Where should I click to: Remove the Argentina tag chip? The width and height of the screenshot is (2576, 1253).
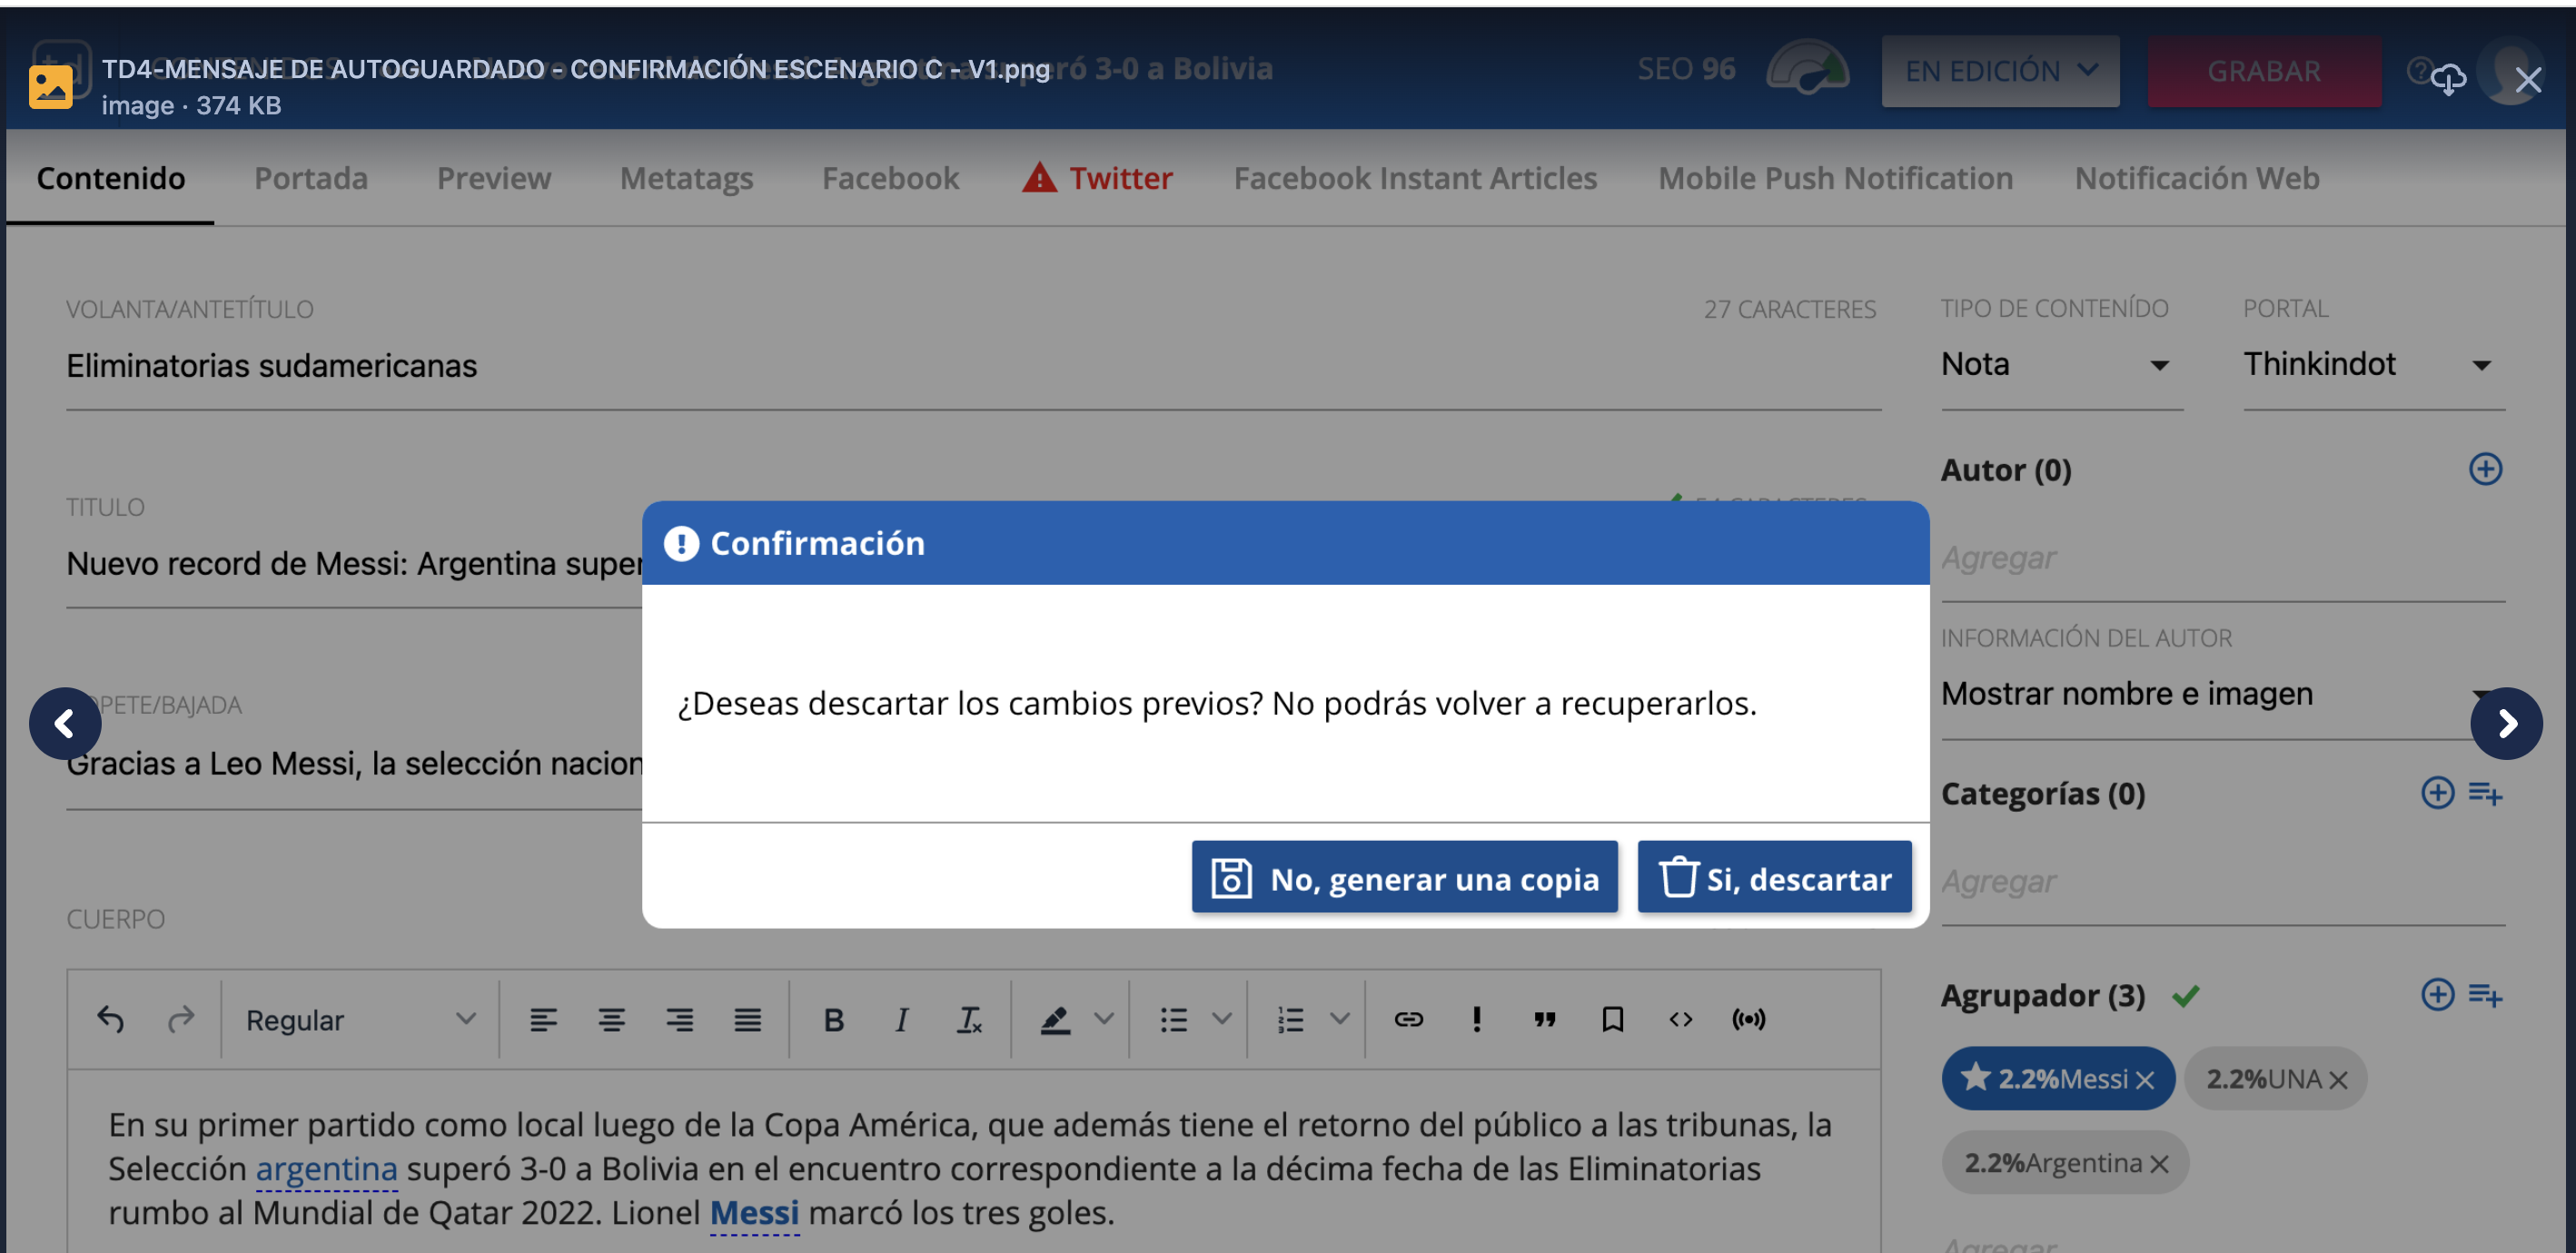point(2159,1164)
